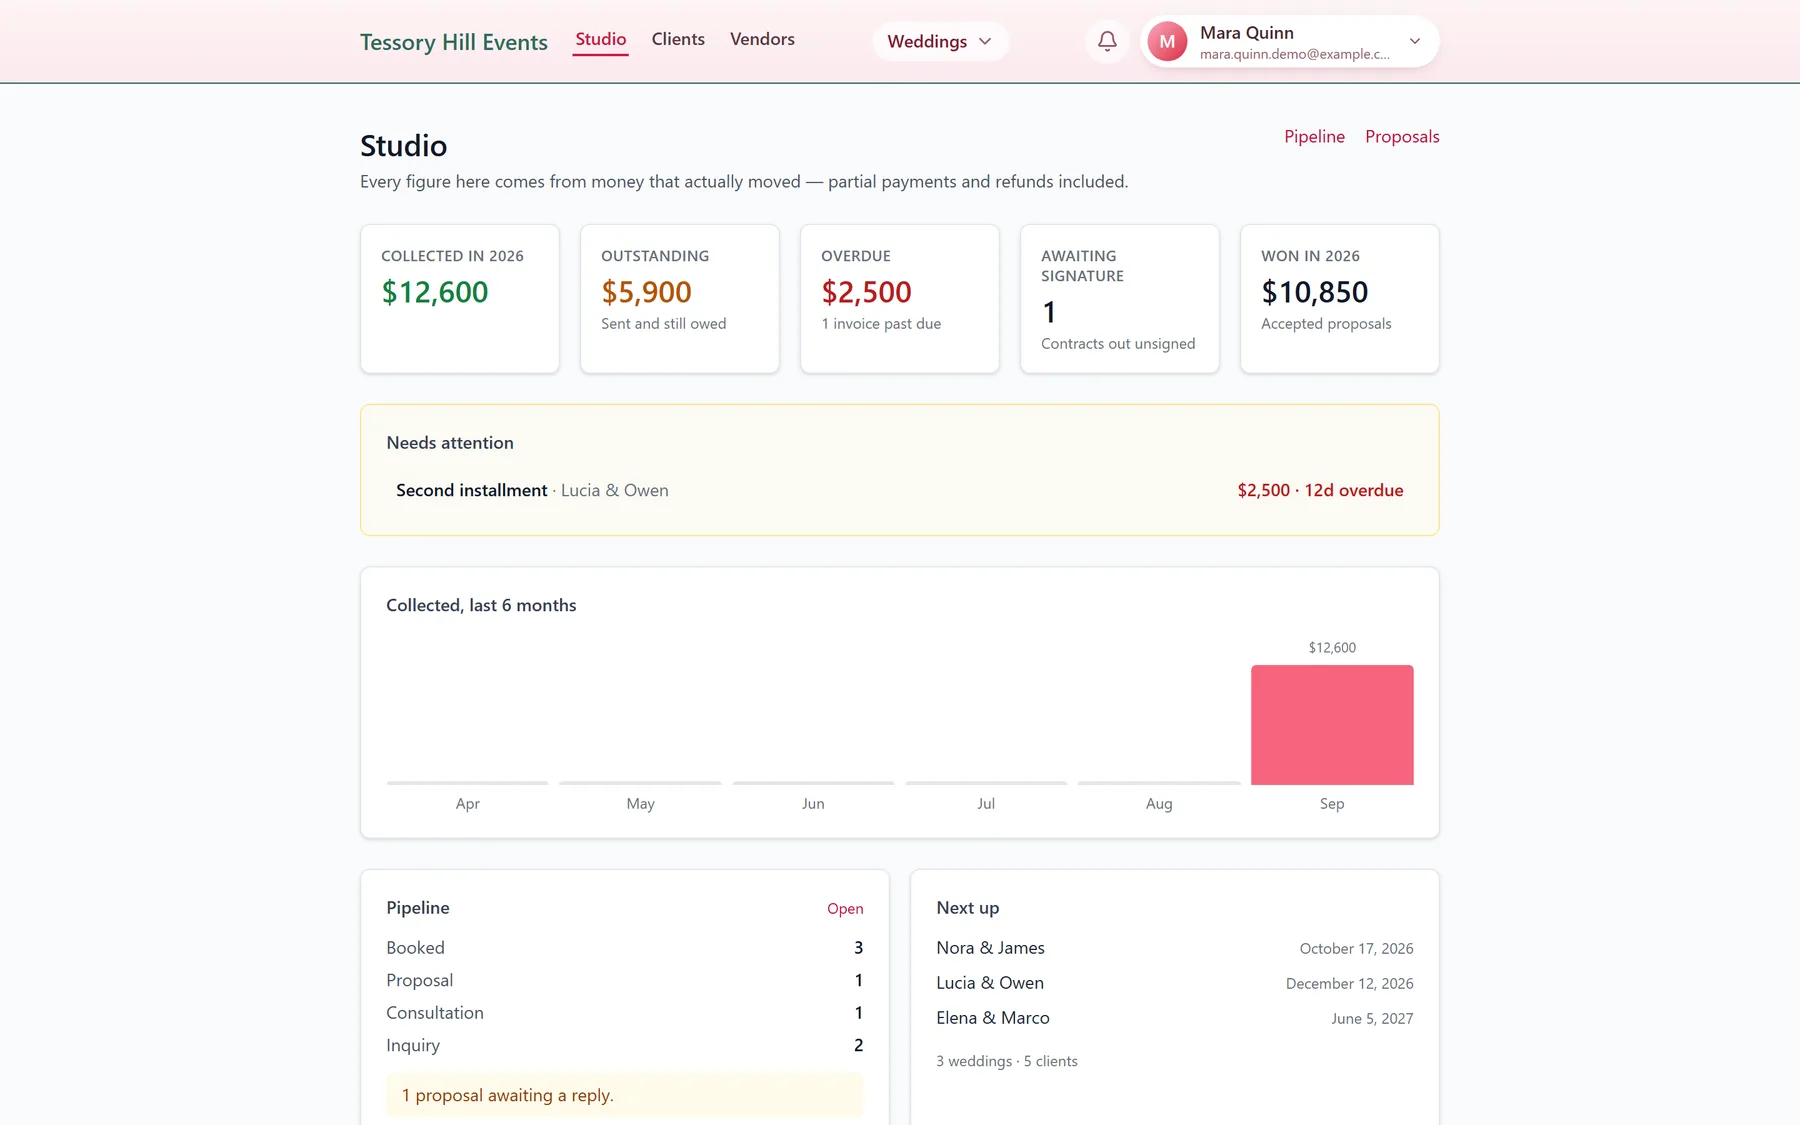The height and width of the screenshot is (1125, 1800).
Task: Follow the Pipeline link at top right
Action: [x=1314, y=136]
